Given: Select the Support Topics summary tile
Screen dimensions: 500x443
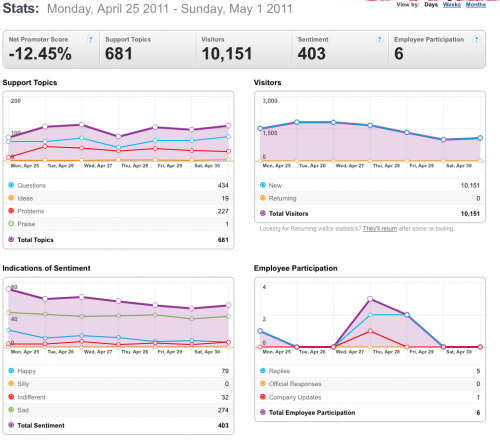Looking at the screenshot, I should 148,50.
